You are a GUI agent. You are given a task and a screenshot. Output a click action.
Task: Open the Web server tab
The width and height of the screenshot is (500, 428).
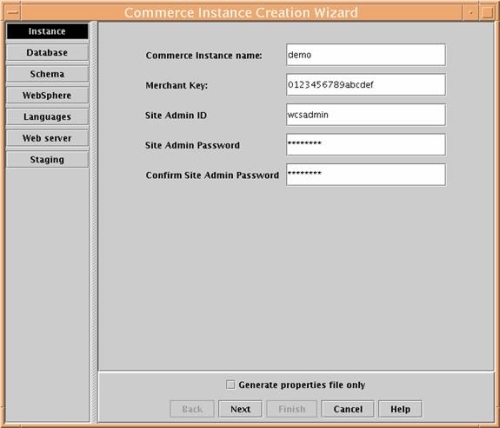click(x=47, y=138)
